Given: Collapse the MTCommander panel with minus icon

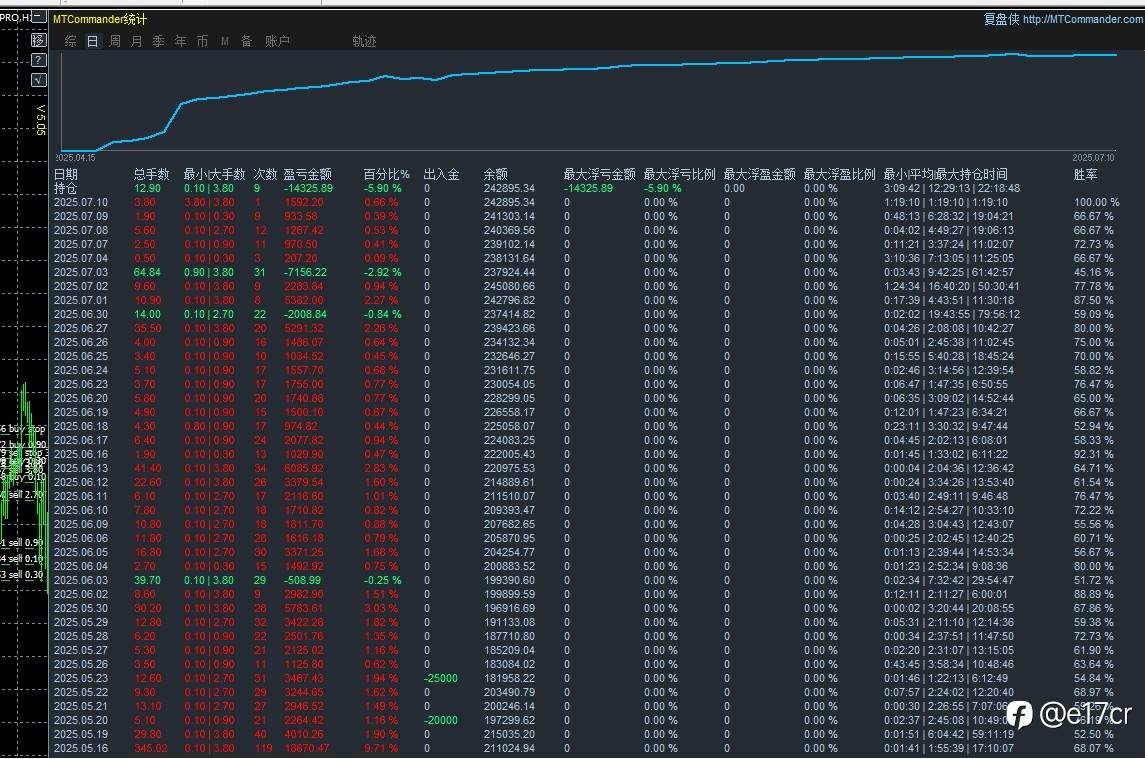Looking at the screenshot, I should tap(39, 18).
